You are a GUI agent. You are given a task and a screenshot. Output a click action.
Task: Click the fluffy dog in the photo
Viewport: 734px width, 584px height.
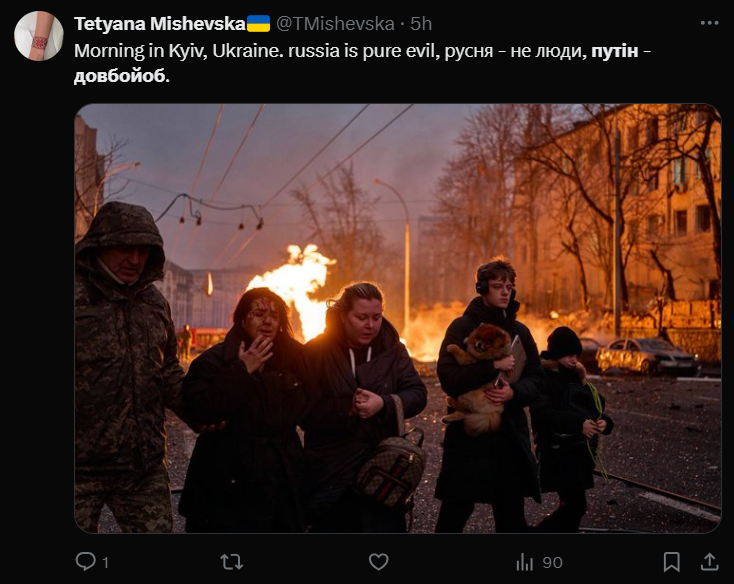pyautogui.click(x=477, y=374)
